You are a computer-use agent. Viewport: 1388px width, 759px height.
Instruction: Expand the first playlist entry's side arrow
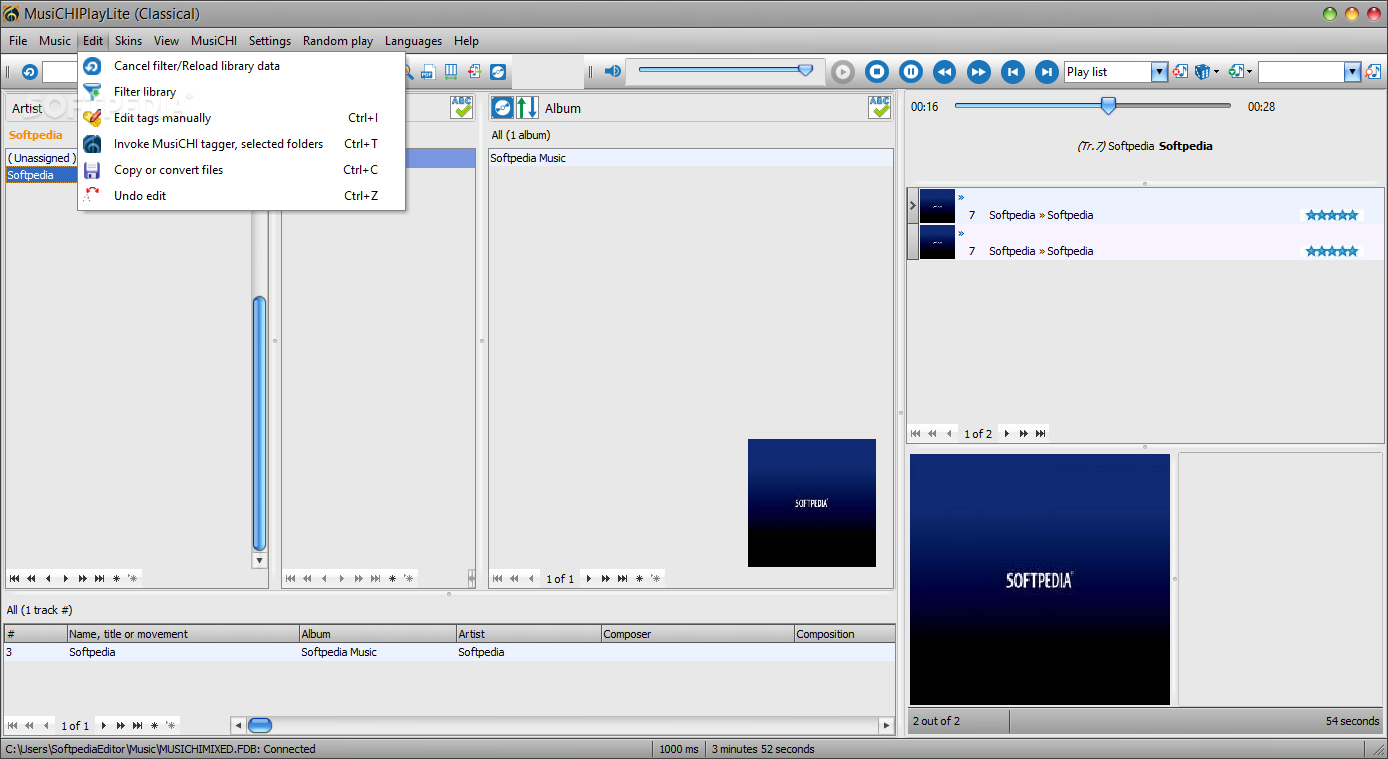click(x=912, y=206)
